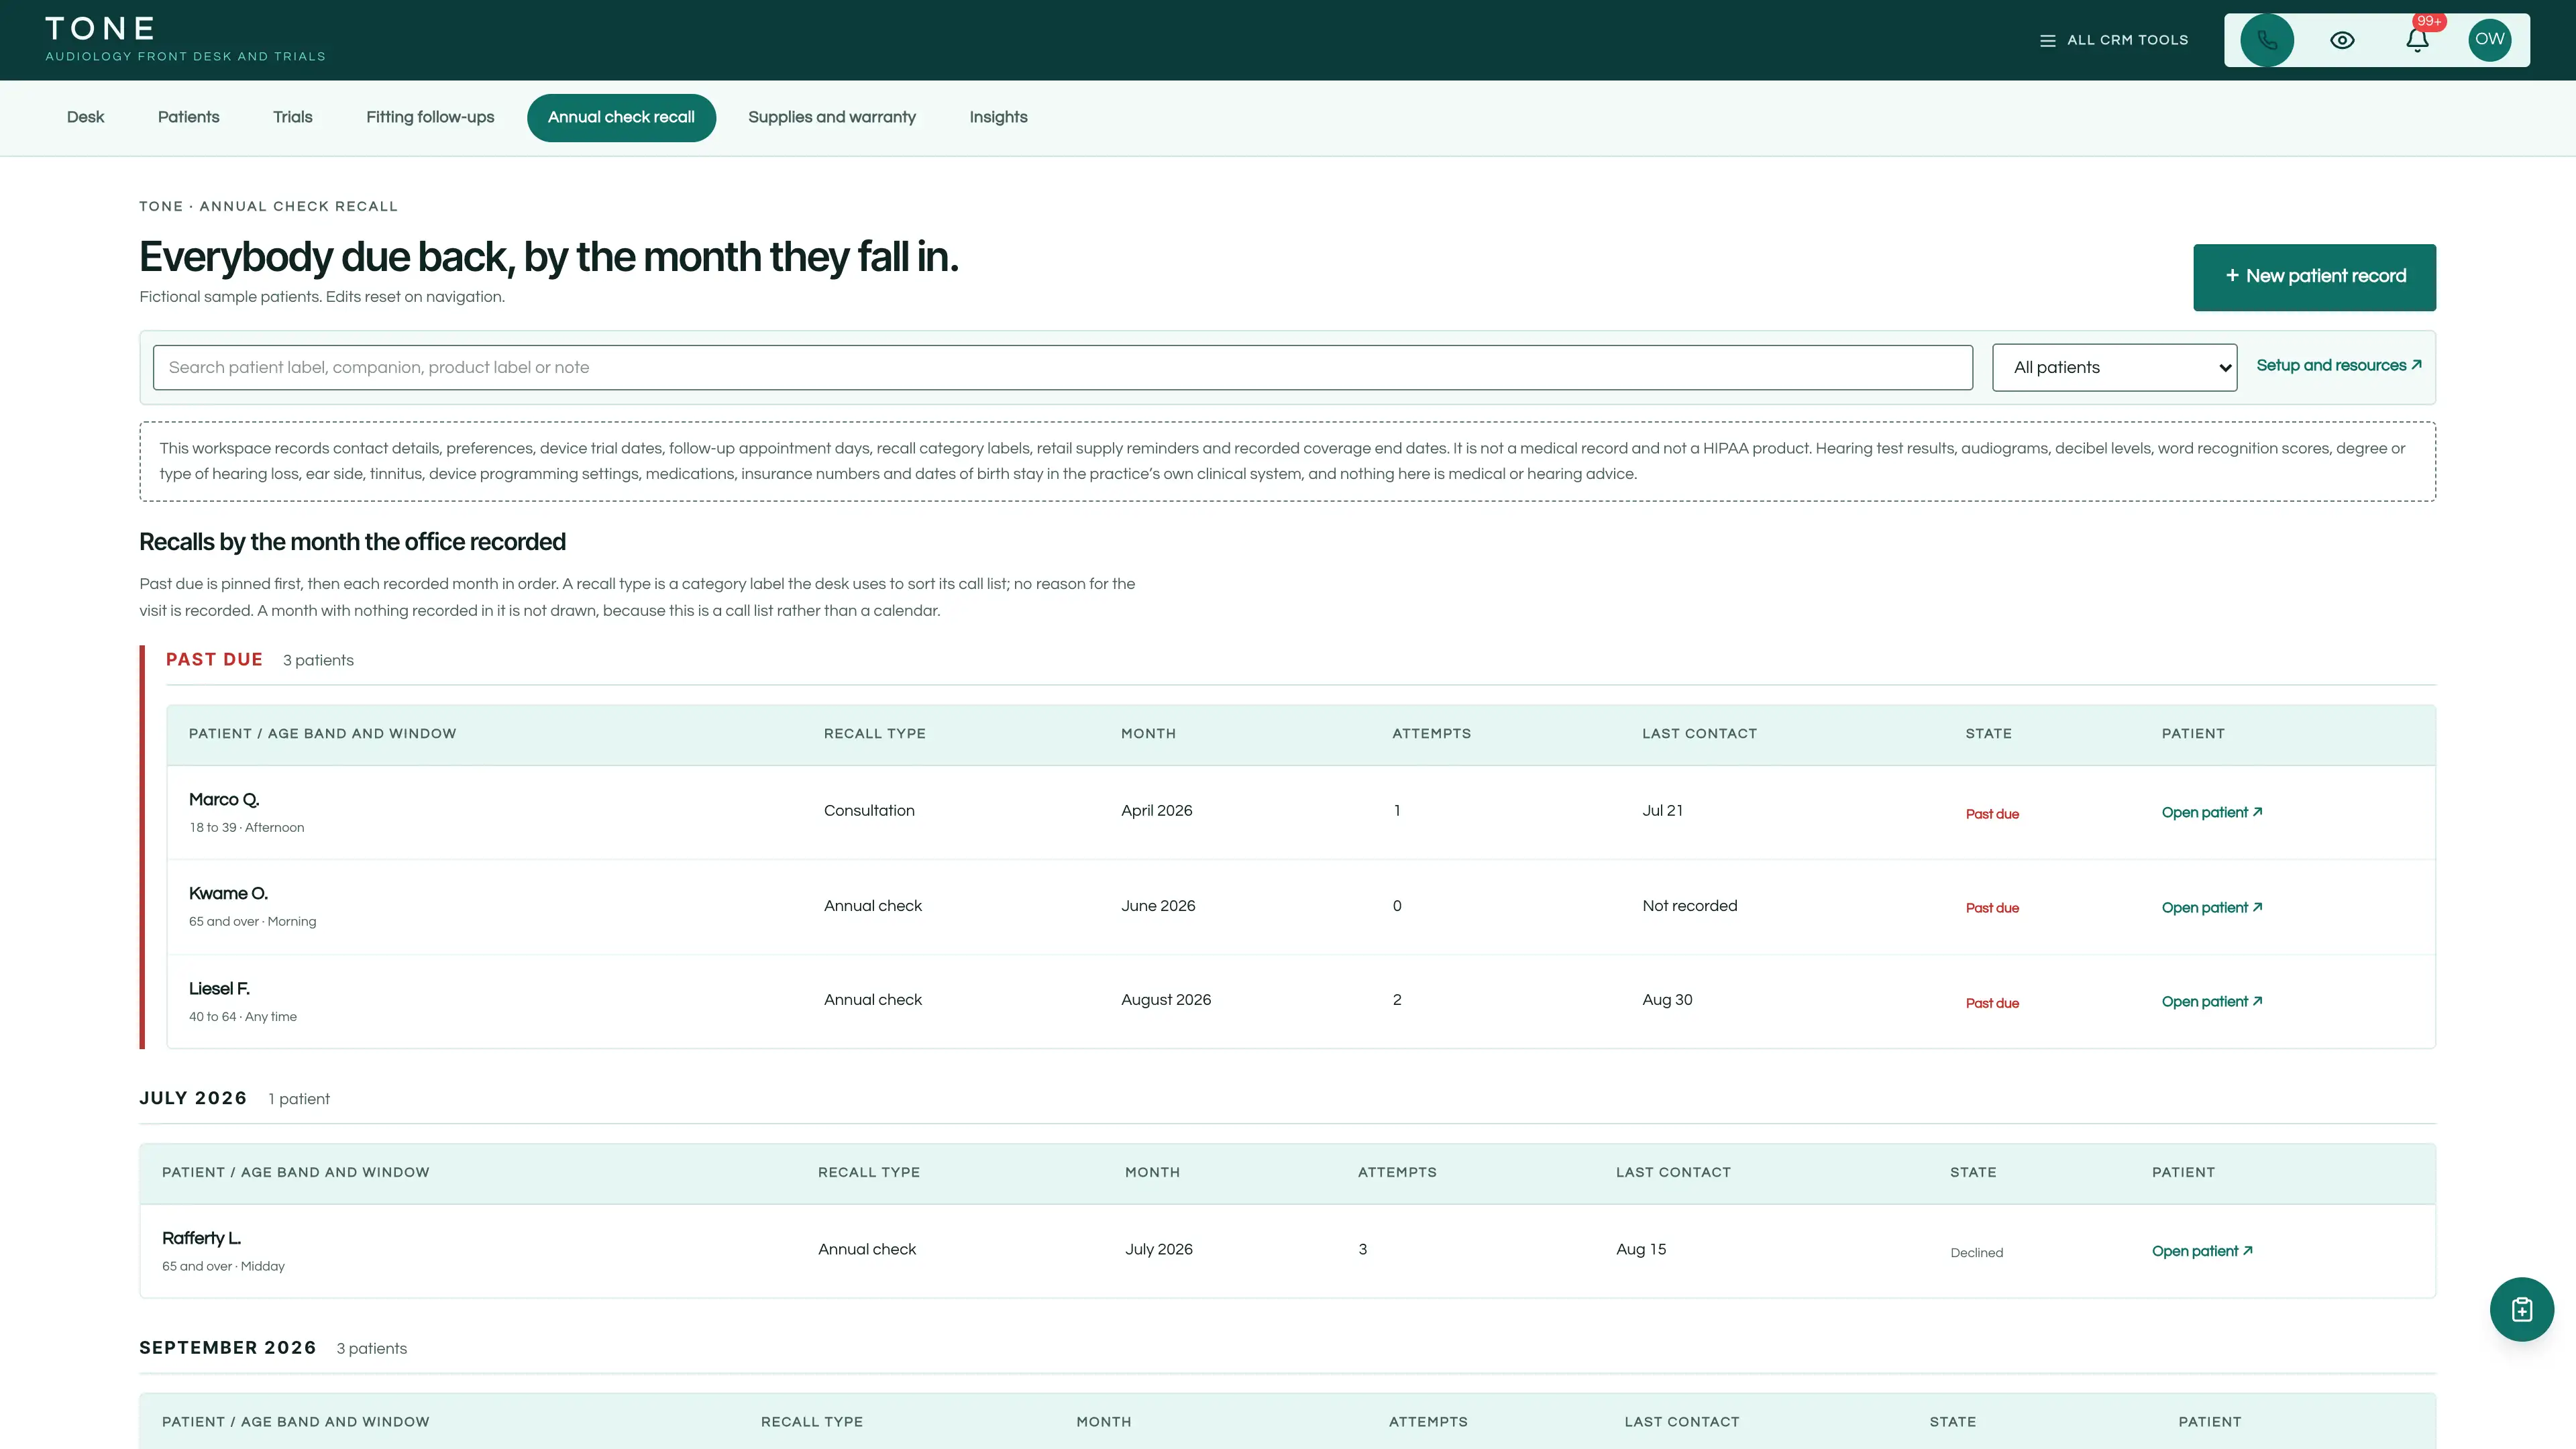This screenshot has width=2576, height=1449.
Task: Open patient link for Marco Q.
Action: click(2212, 812)
